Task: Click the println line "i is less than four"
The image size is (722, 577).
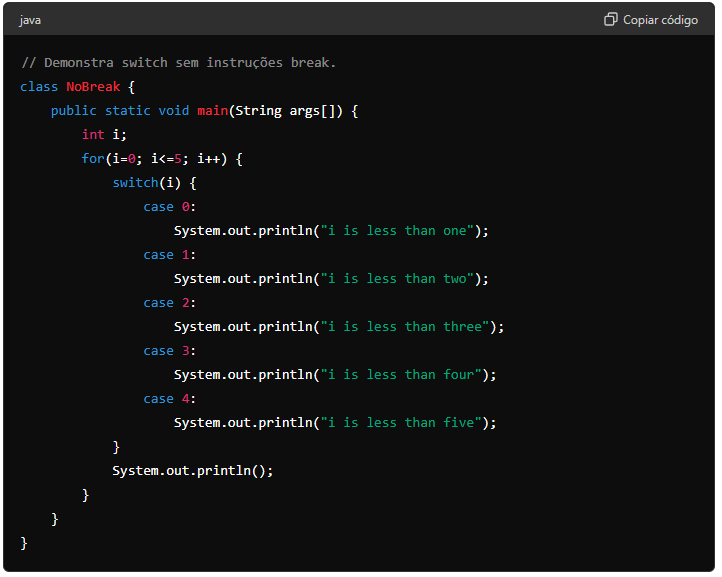Action: pos(335,375)
